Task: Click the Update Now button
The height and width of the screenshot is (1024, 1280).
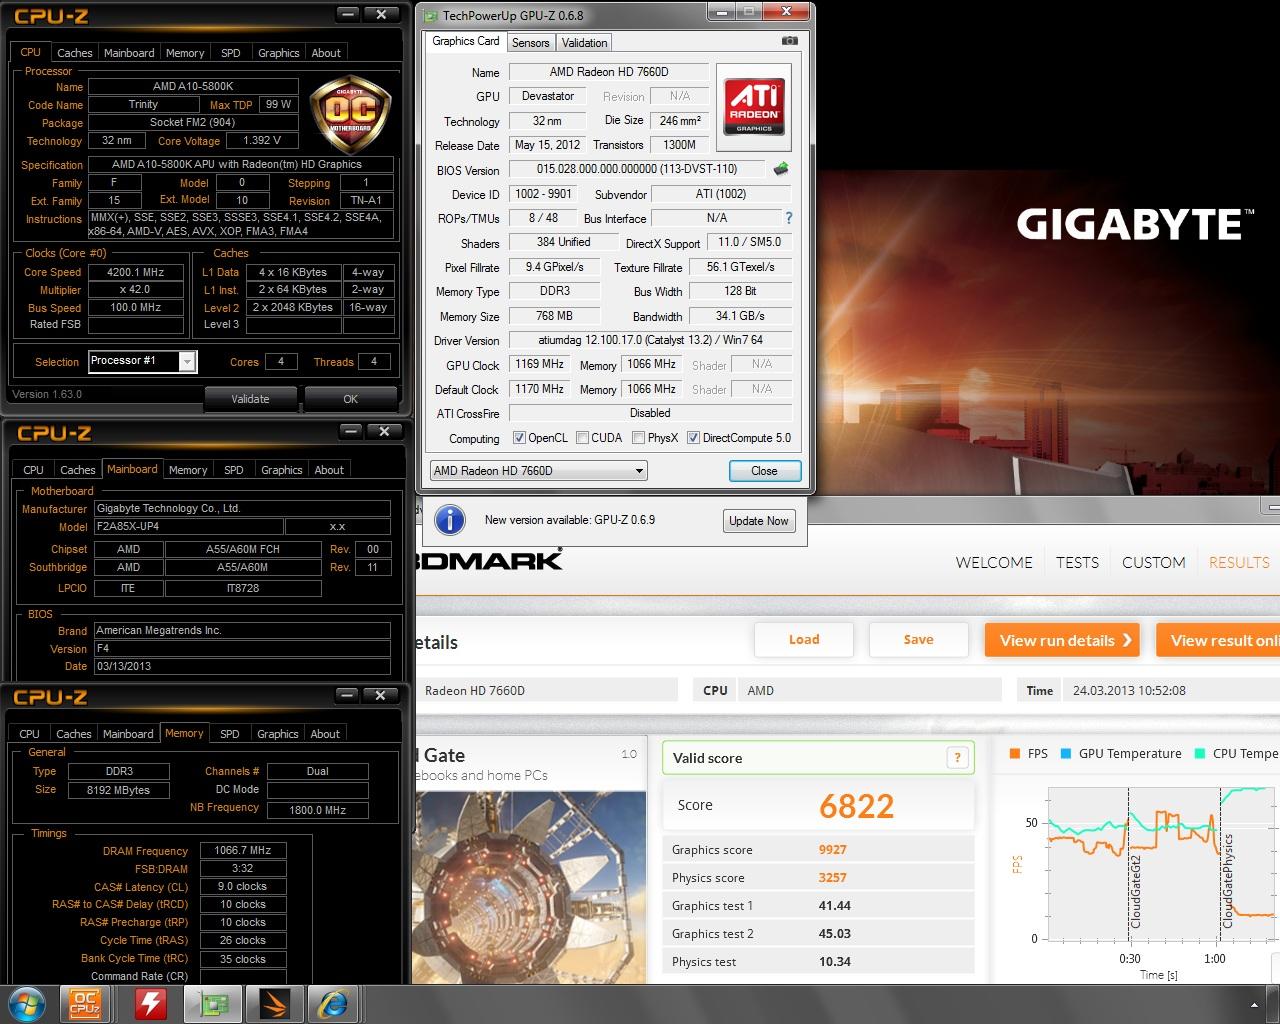Action: [758, 521]
